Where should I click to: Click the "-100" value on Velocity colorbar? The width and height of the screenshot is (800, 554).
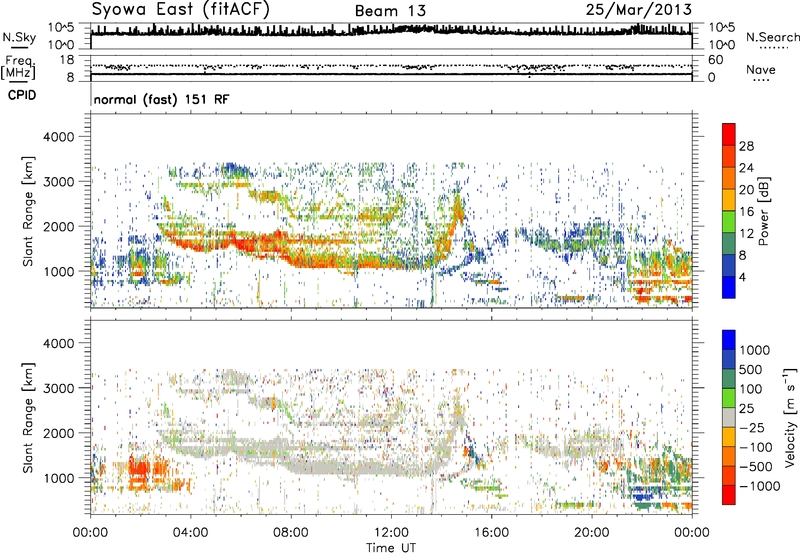click(x=756, y=447)
